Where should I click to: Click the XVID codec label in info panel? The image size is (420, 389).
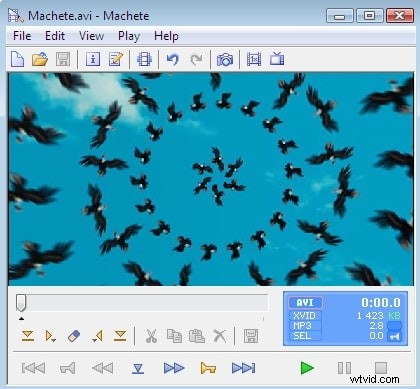(304, 316)
